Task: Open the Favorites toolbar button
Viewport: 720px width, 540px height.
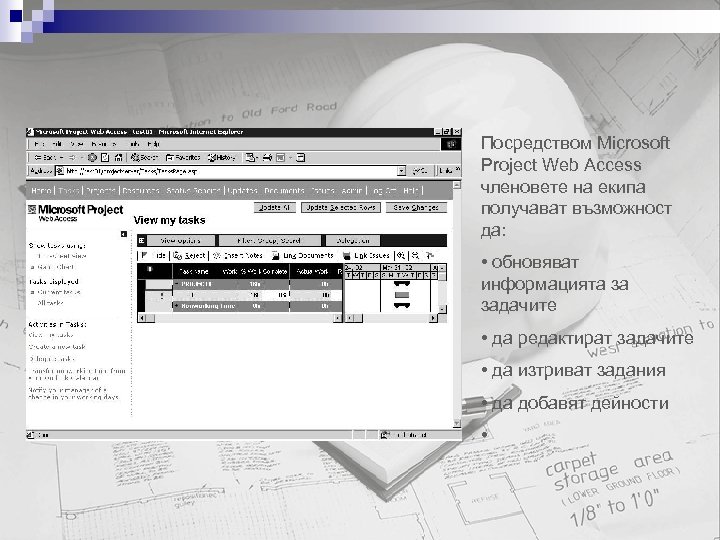Action: click(183, 158)
